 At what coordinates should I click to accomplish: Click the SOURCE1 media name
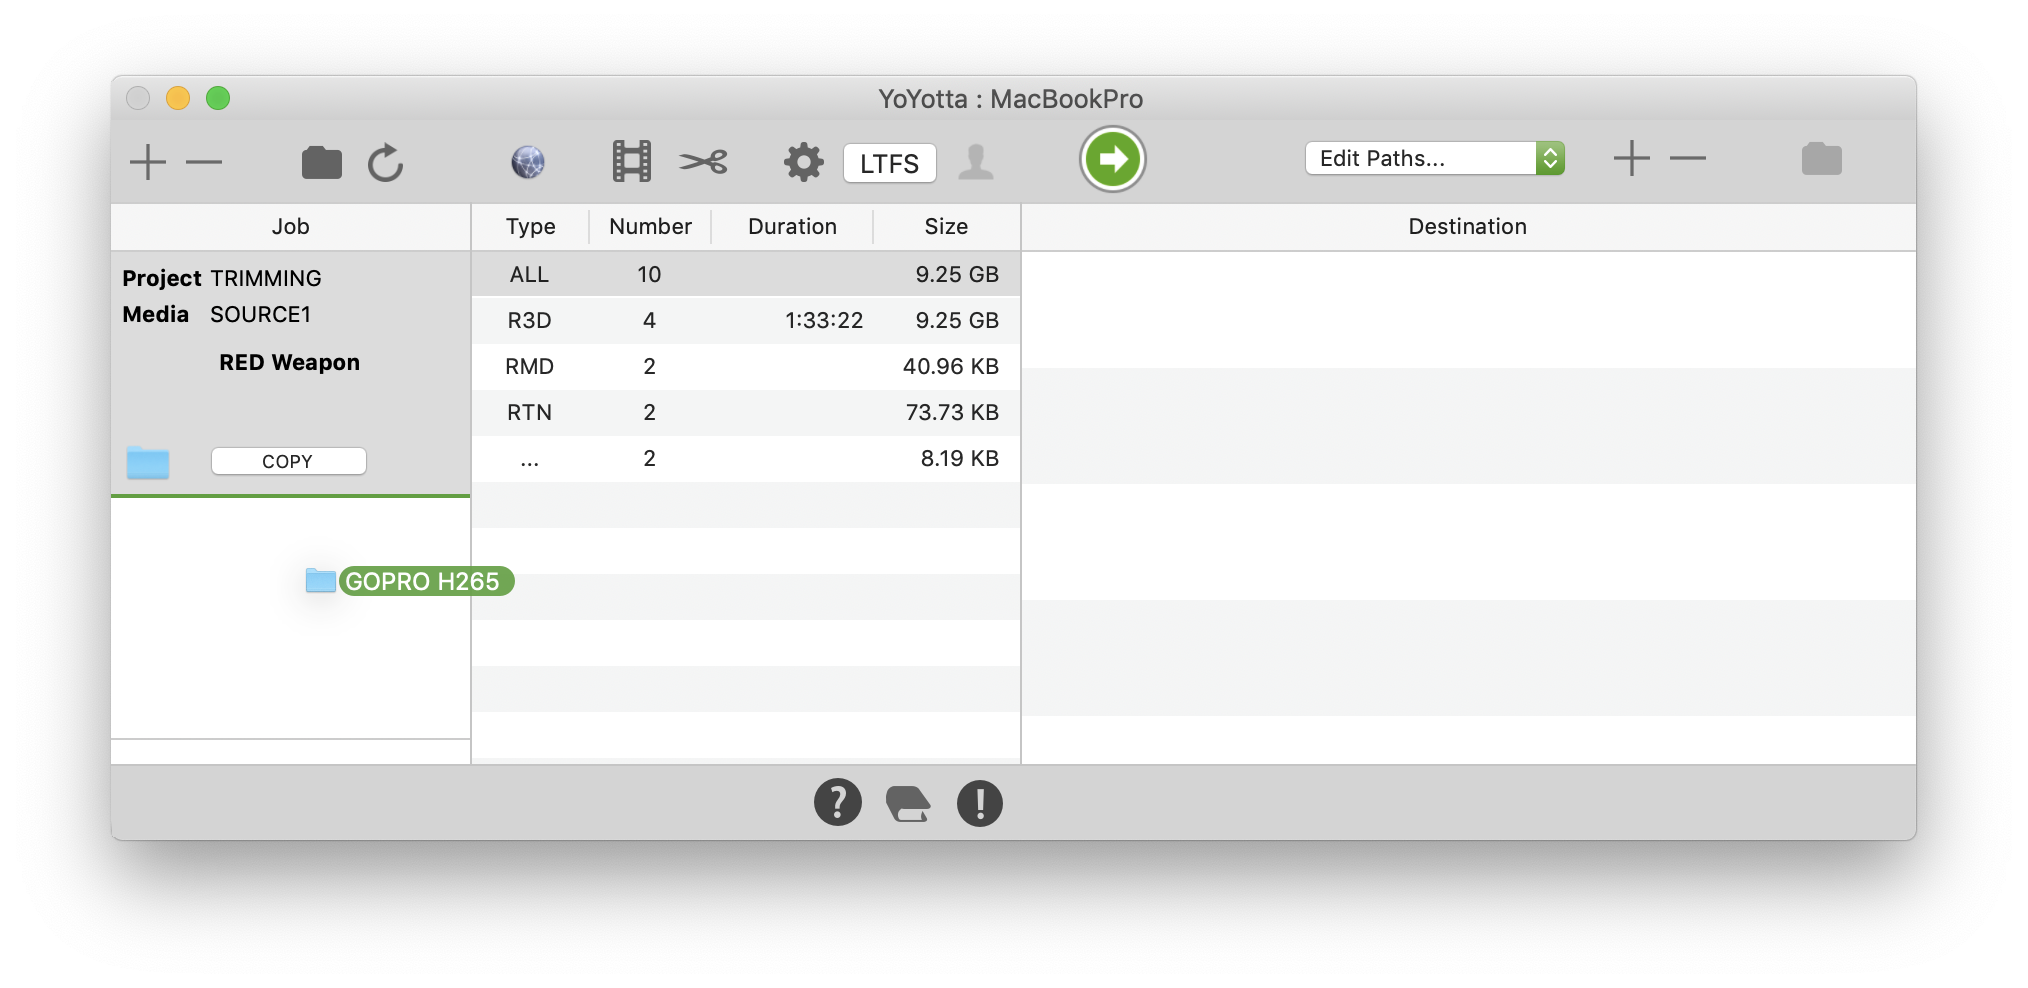(x=261, y=314)
